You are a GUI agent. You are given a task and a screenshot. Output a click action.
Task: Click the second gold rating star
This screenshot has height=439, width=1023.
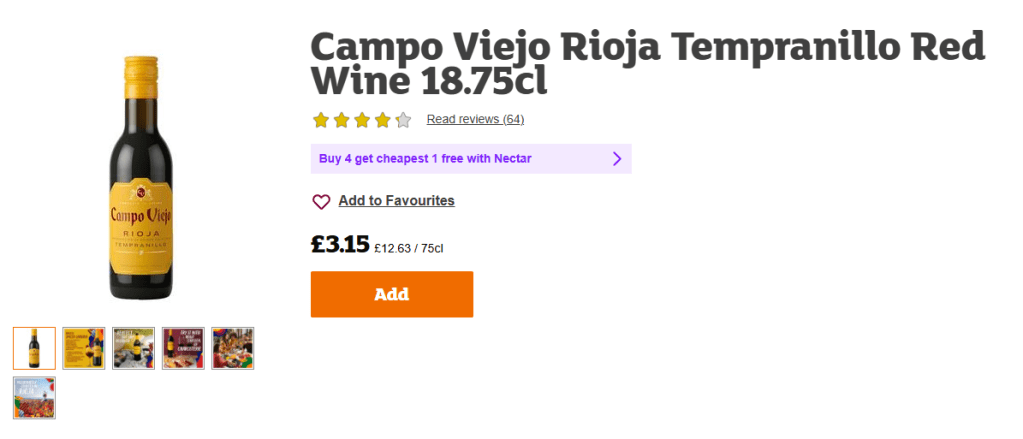click(x=341, y=120)
